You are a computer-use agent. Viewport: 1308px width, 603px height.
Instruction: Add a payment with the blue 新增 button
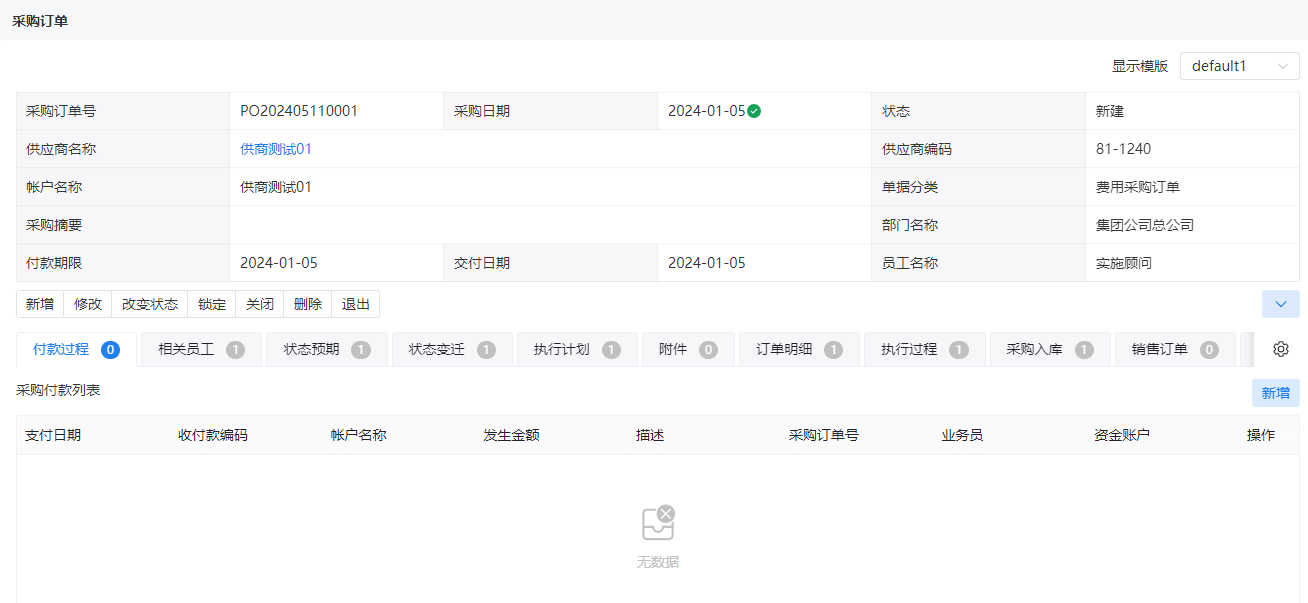tap(1275, 393)
